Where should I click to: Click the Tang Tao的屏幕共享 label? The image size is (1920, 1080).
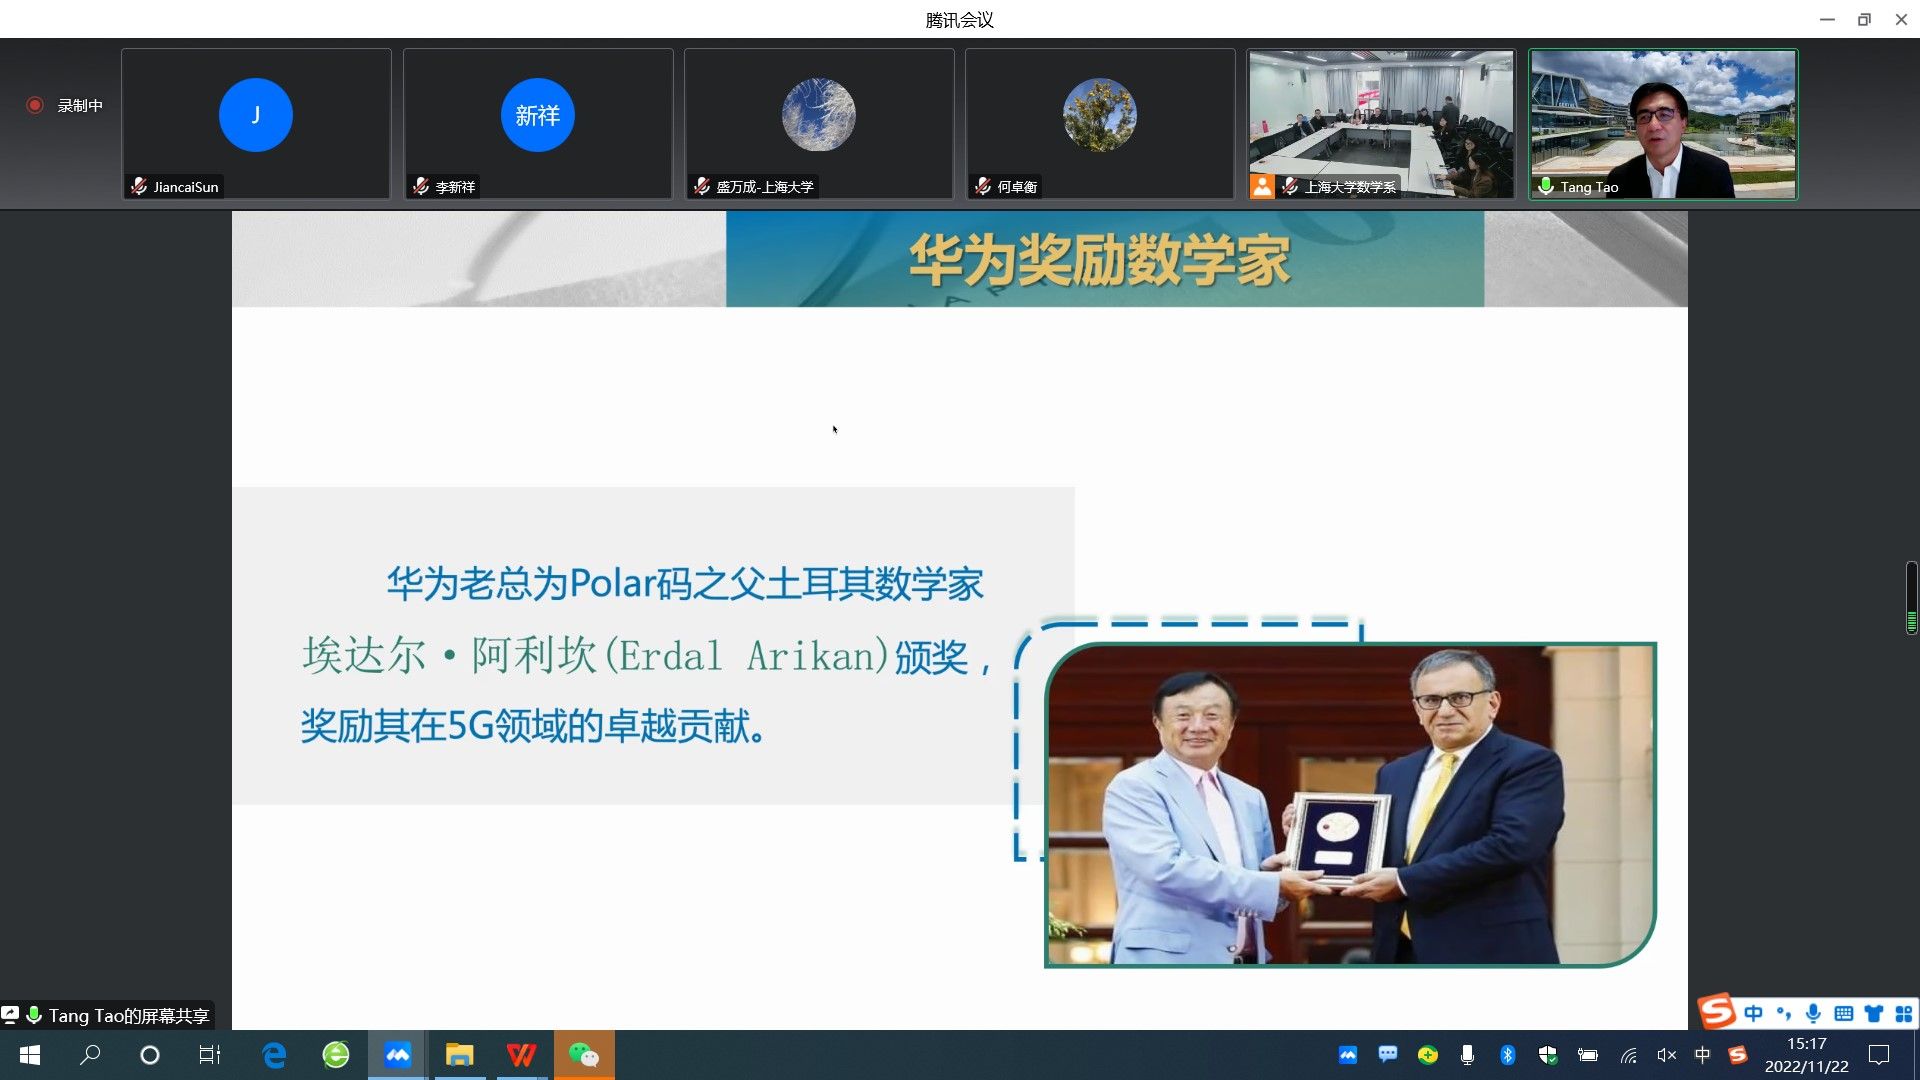tap(128, 1016)
